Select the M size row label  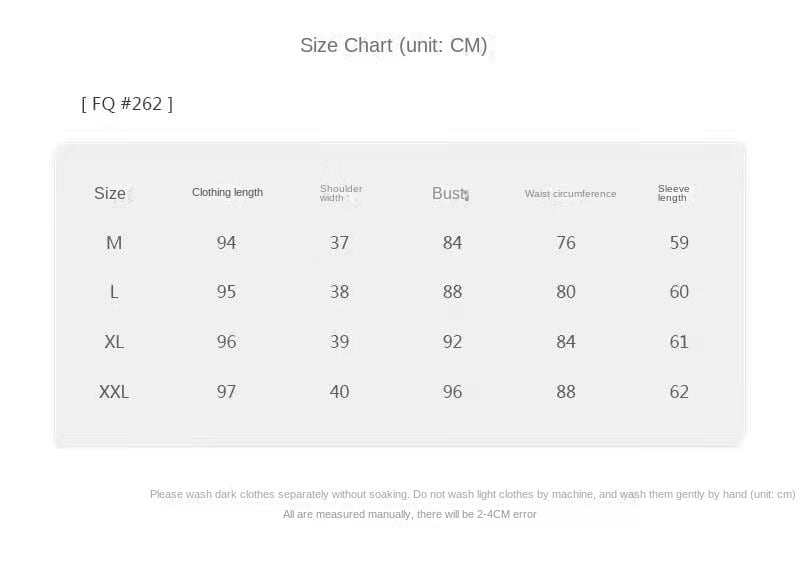(114, 242)
